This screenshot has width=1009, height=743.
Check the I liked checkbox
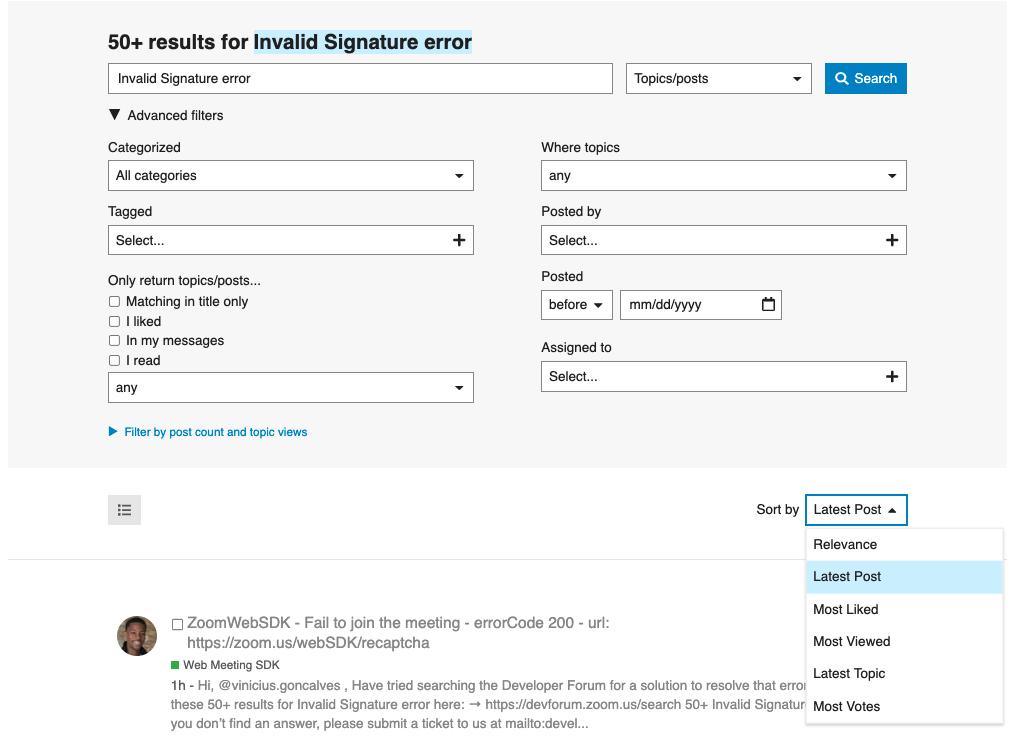point(114,322)
